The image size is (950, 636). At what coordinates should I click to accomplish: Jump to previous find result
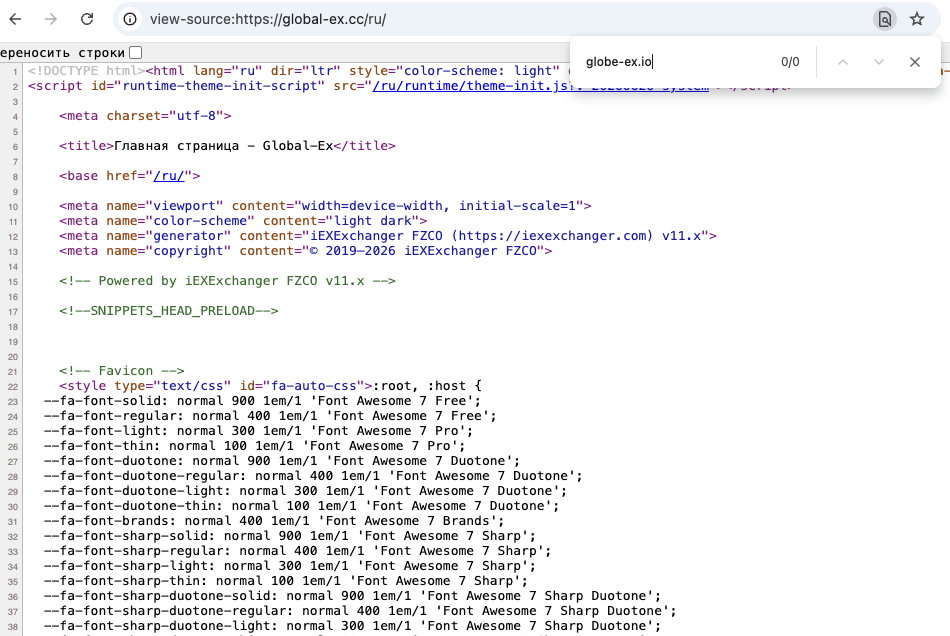(843, 62)
